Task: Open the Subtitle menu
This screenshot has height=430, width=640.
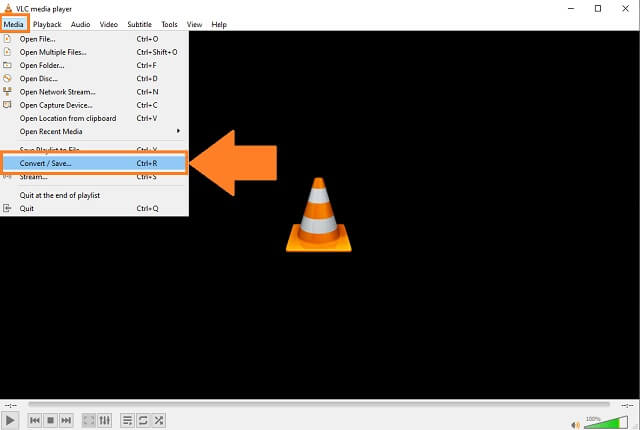Action: pos(139,24)
